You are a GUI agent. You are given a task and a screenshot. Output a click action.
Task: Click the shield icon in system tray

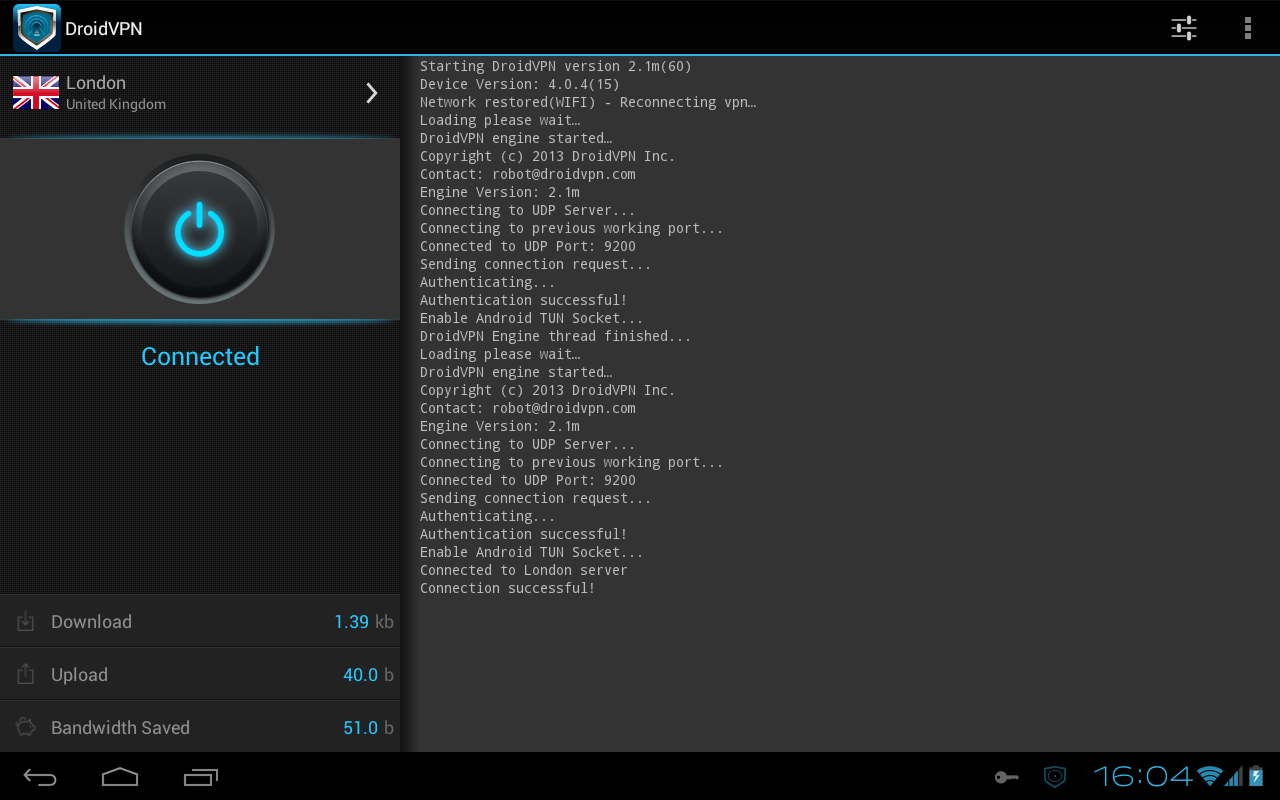pyautogui.click(x=1054, y=777)
